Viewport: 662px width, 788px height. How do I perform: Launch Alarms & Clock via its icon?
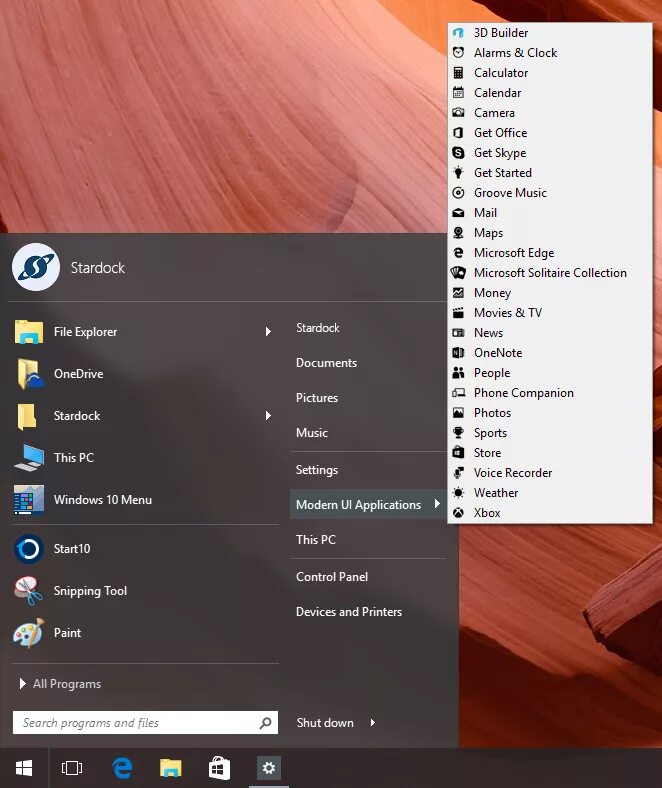point(458,52)
